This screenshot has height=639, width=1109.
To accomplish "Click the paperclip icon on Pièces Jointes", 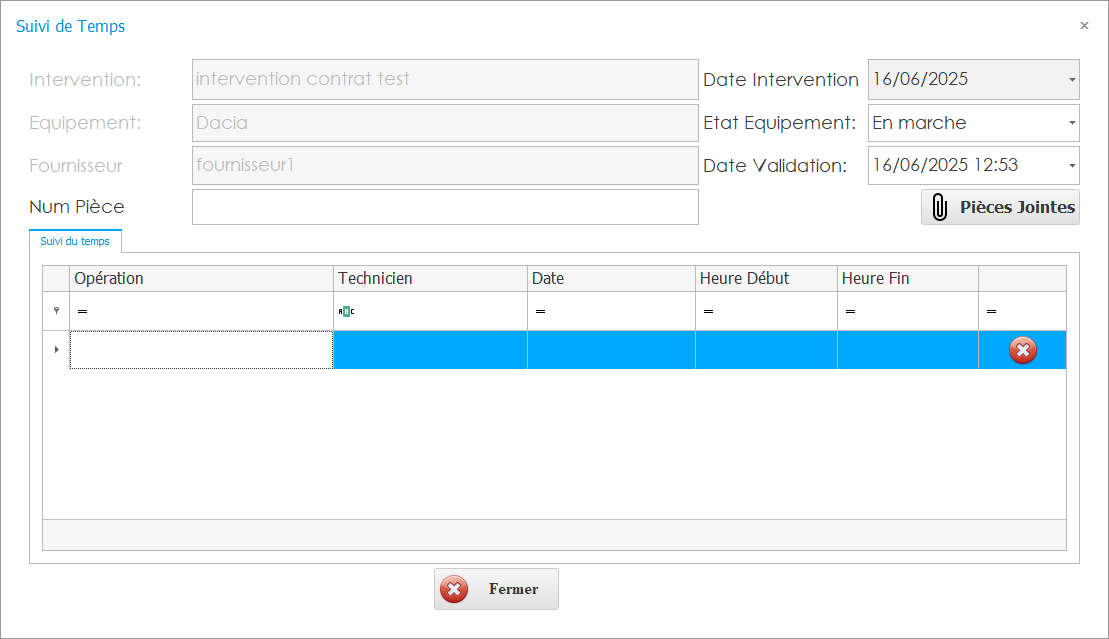I will click(x=940, y=207).
